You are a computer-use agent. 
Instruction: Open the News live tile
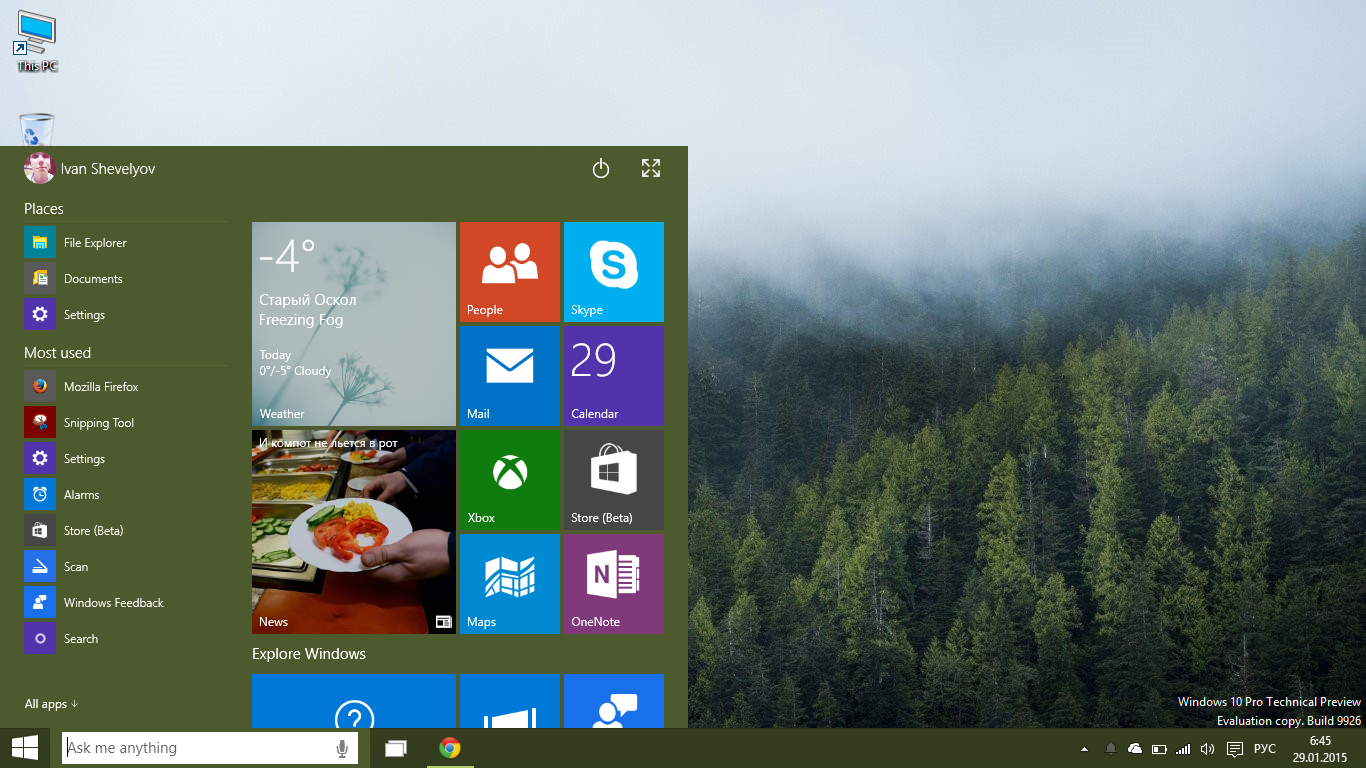click(354, 532)
